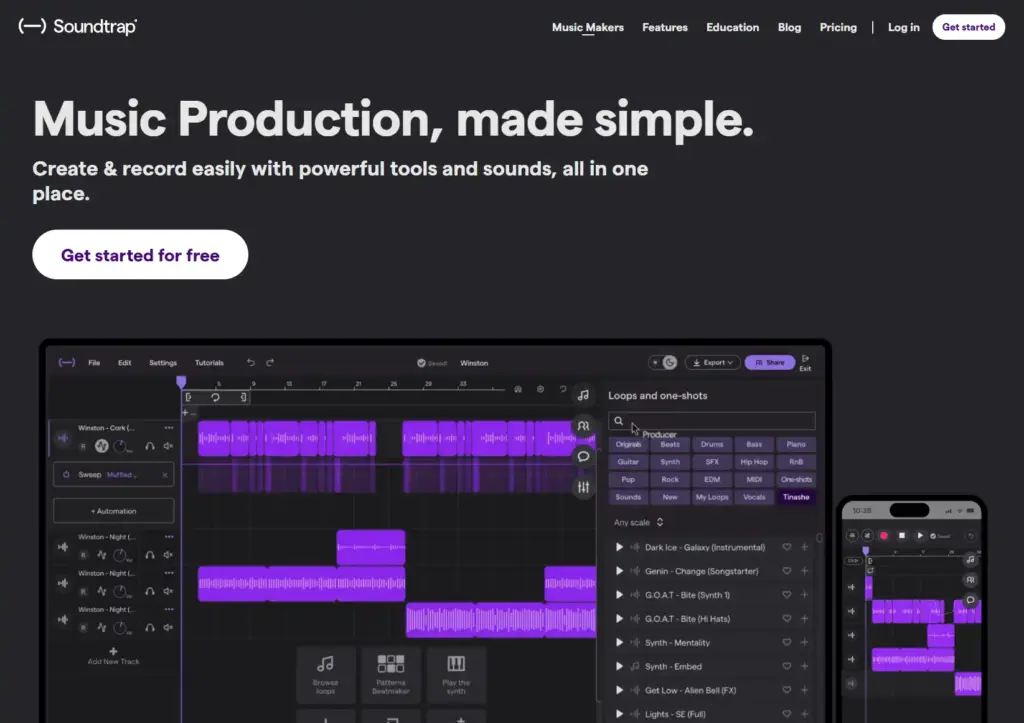Preview the Get Low - Alien Bell loop

[x=619, y=690]
